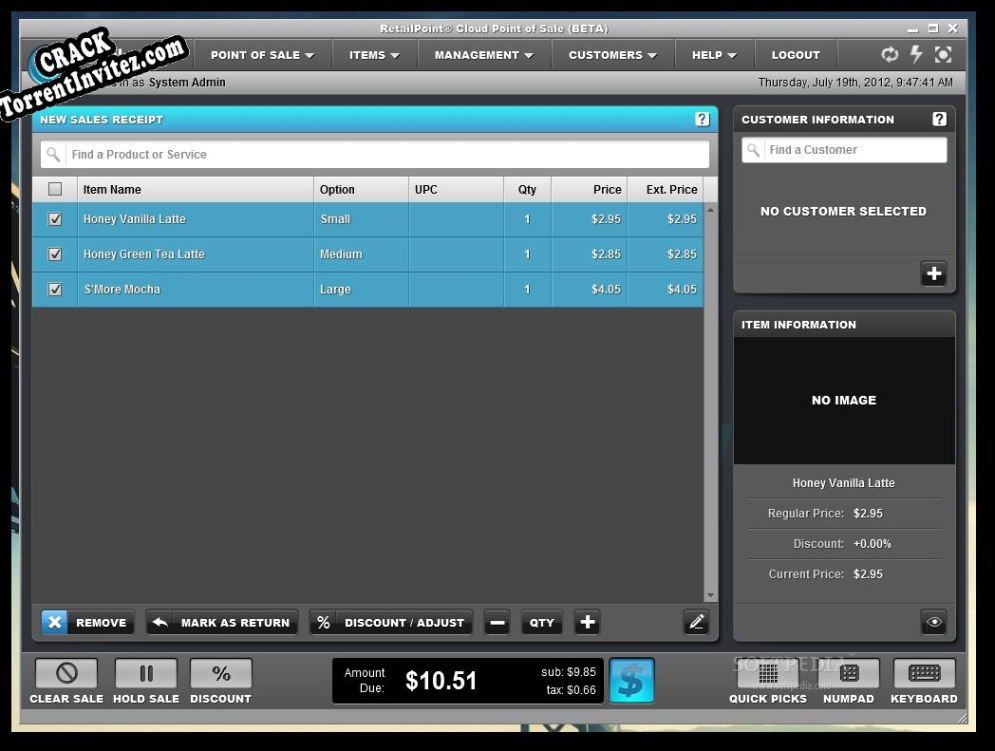Viewport: 995px width, 751px height.
Task: Open the Management dropdown menu
Action: coord(483,55)
